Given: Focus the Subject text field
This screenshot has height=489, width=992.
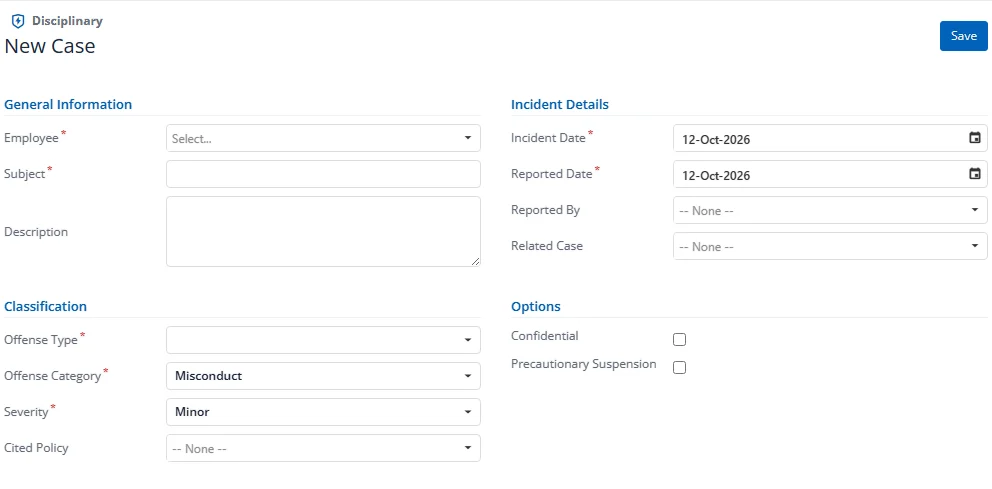Looking at the screenshot, I should pyautogui.click(x=323, y=174).
